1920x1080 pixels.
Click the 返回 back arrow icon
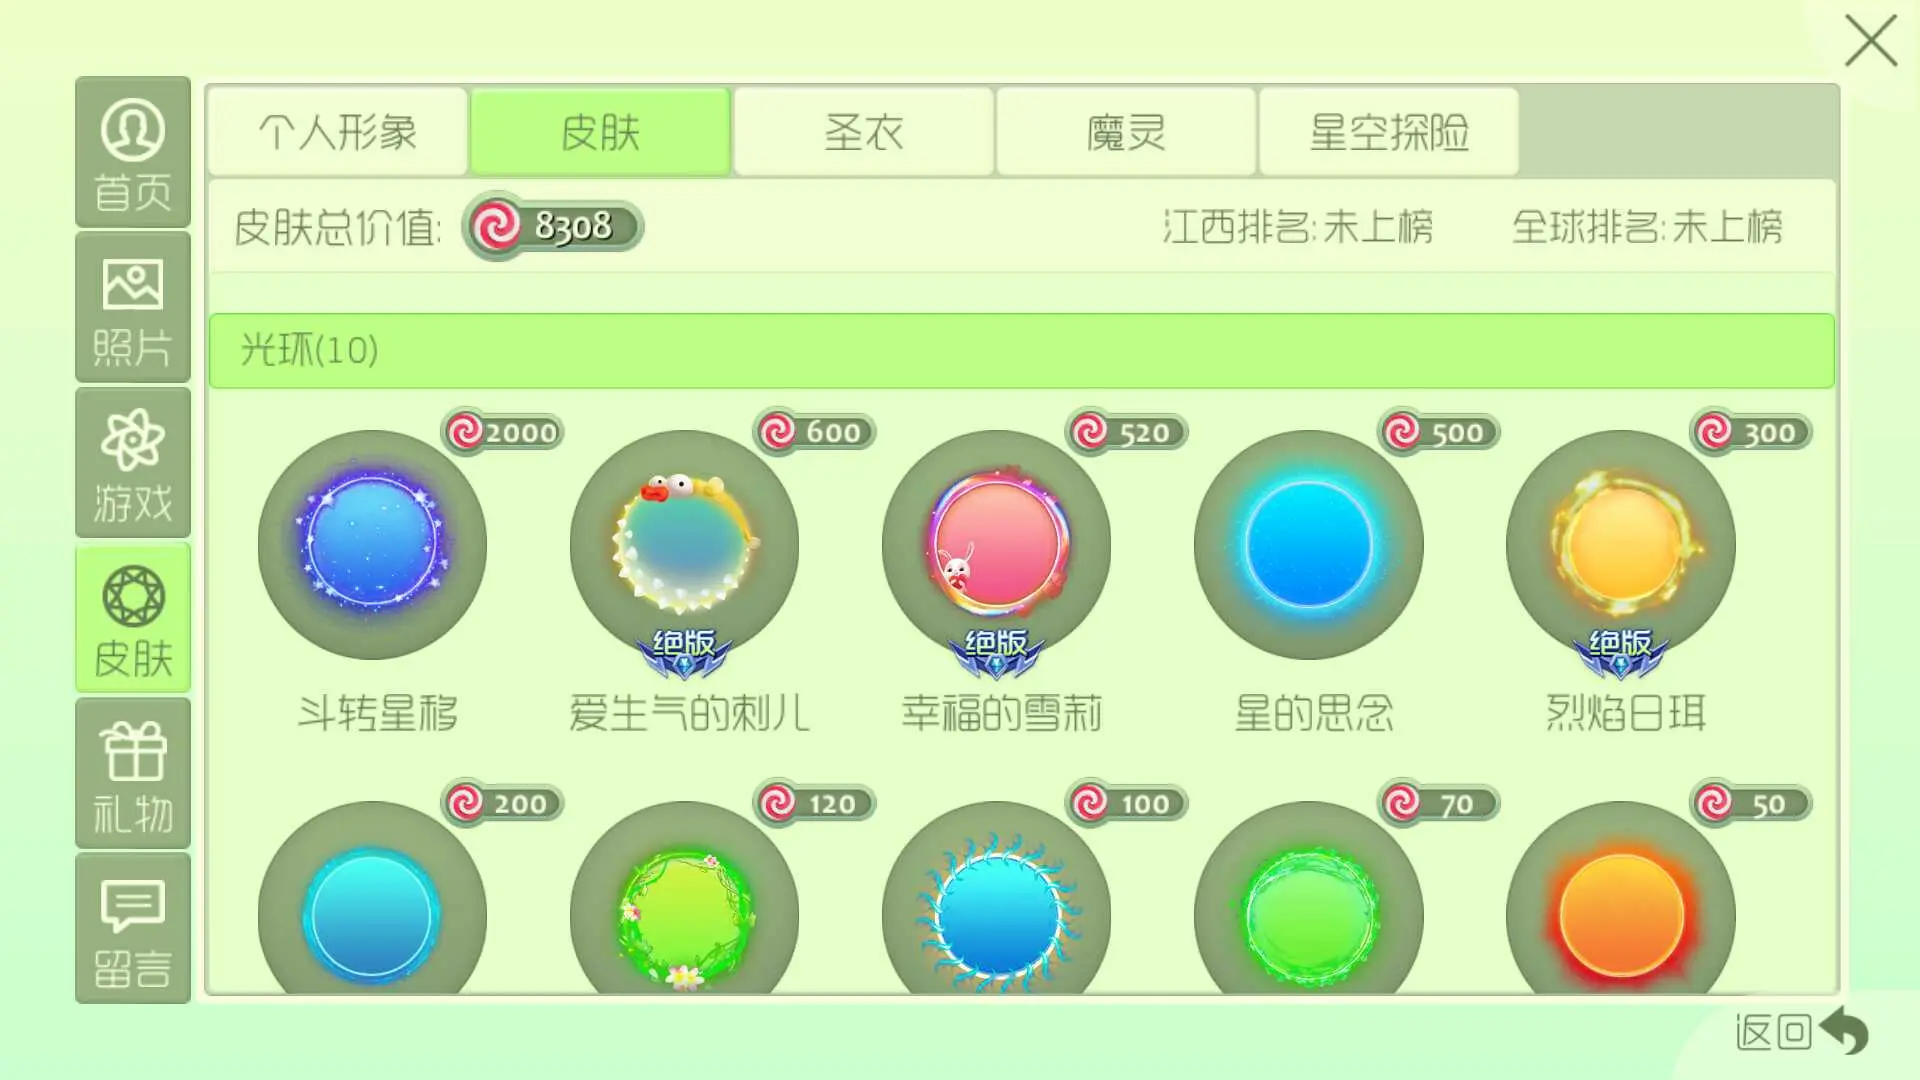[x=1844, y=1030]
